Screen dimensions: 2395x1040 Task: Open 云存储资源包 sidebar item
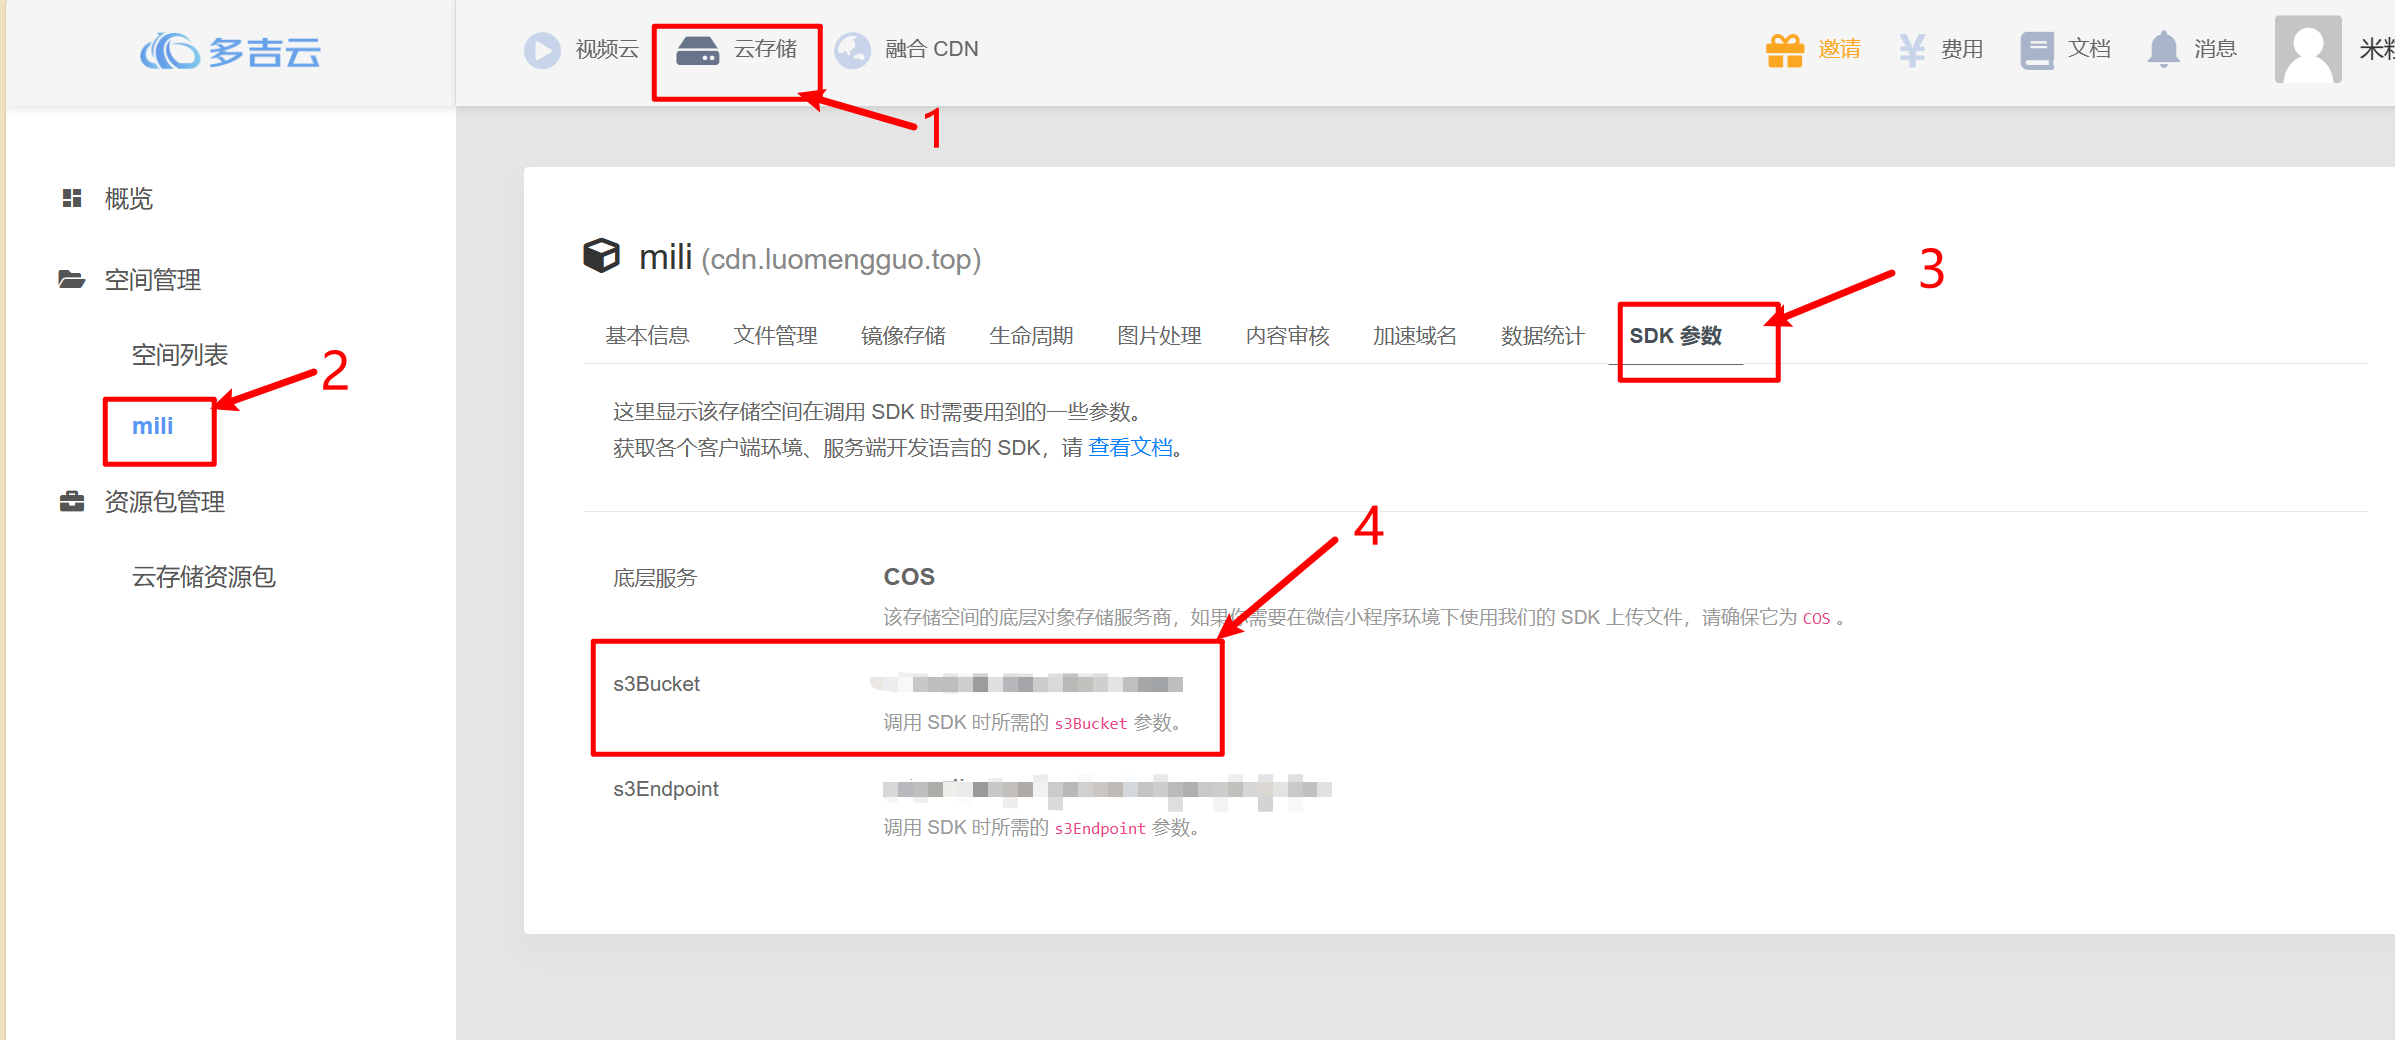click(x=203, y=577)
